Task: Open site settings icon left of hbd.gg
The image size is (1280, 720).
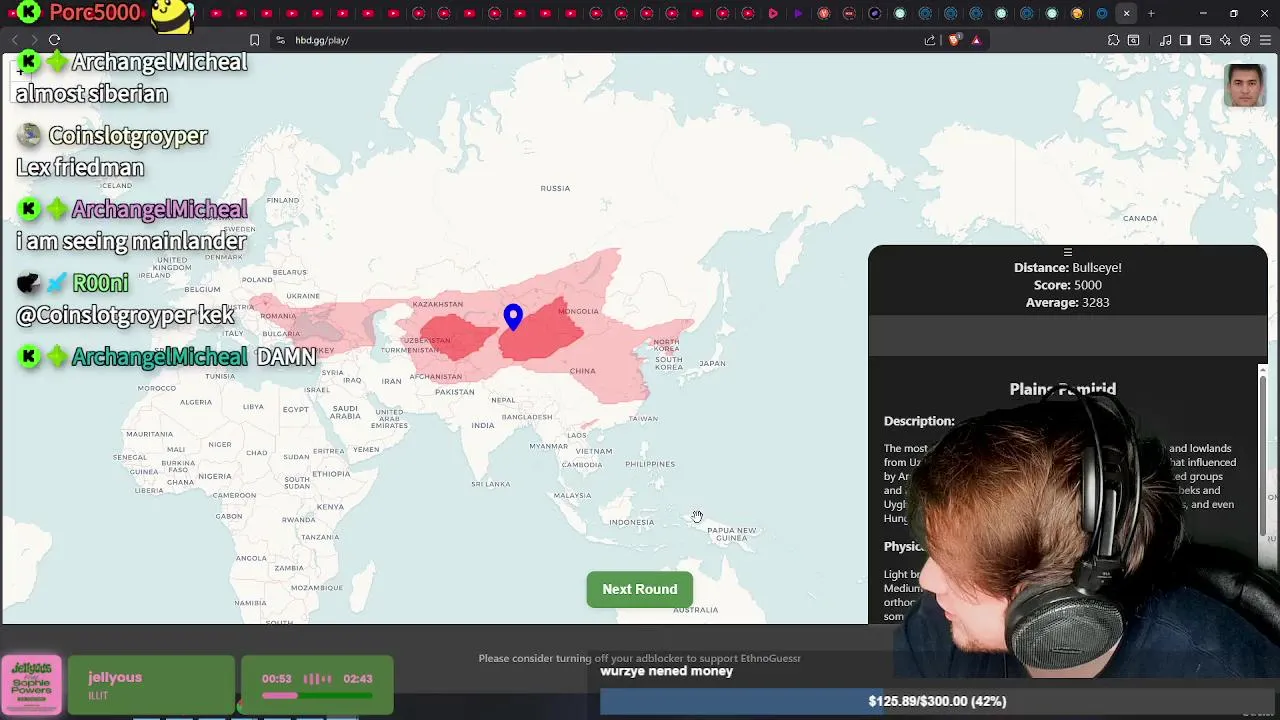Action: [280, 40]
